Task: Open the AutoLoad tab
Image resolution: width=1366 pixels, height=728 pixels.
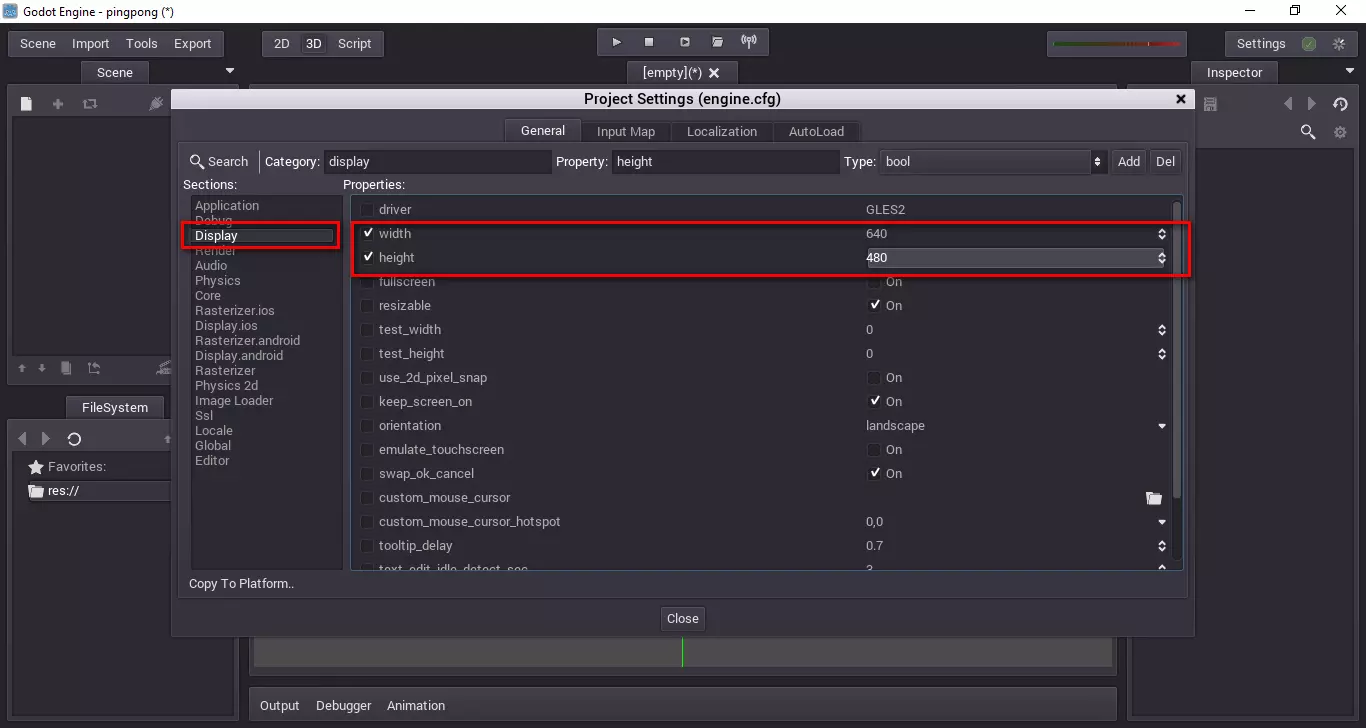Action: [816, 132]
